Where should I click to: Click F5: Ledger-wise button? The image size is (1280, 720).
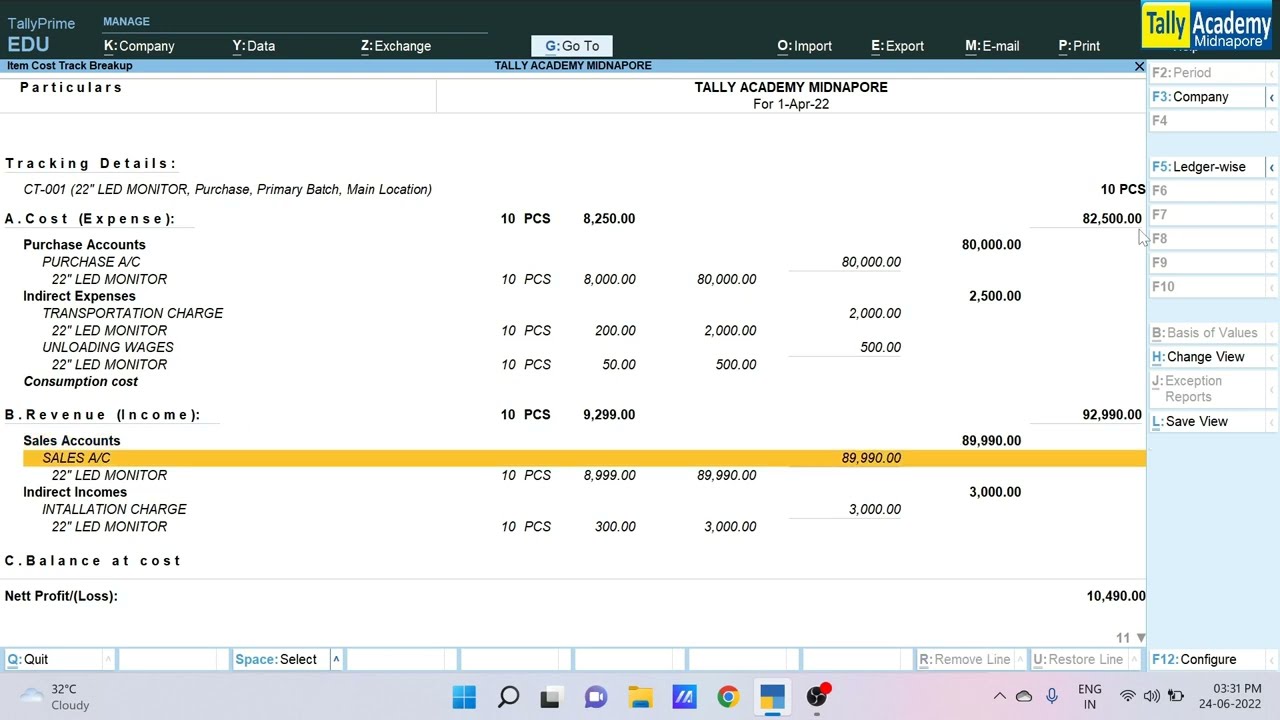1207,167
